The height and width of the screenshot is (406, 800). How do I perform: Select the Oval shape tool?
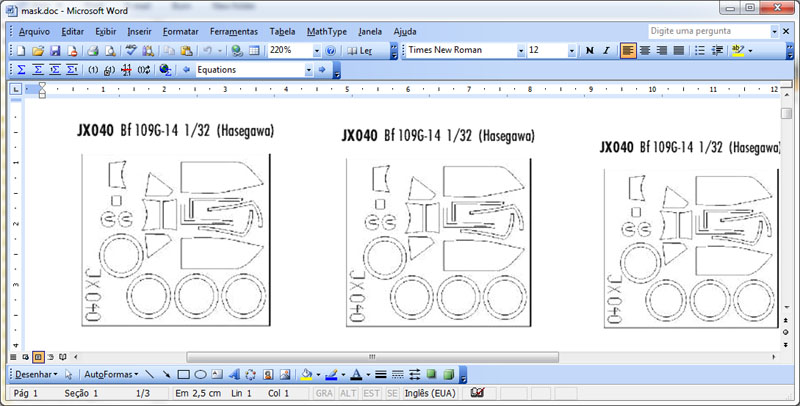point(201,374)
